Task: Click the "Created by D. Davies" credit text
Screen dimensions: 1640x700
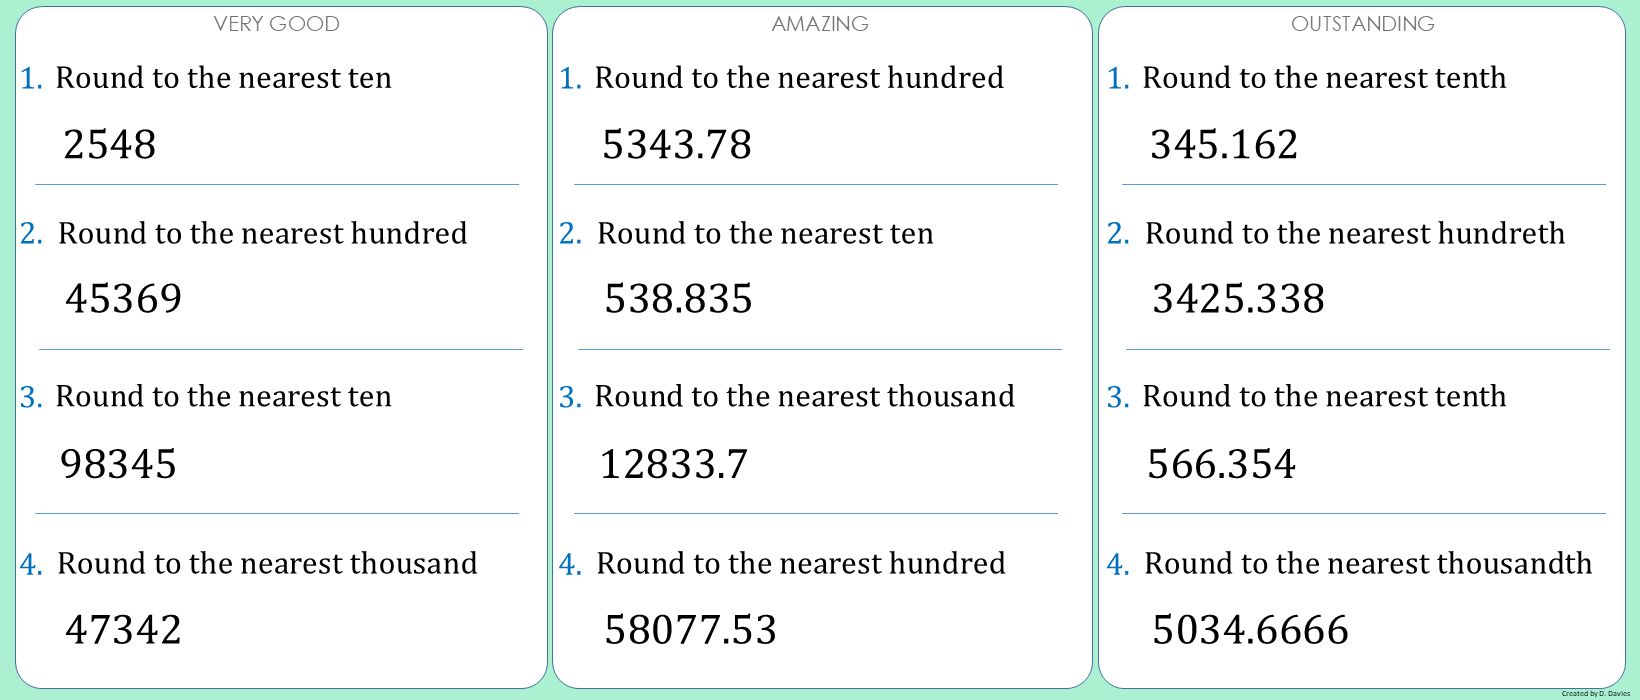Action: pyautogui.click(x=1595, y=693)
